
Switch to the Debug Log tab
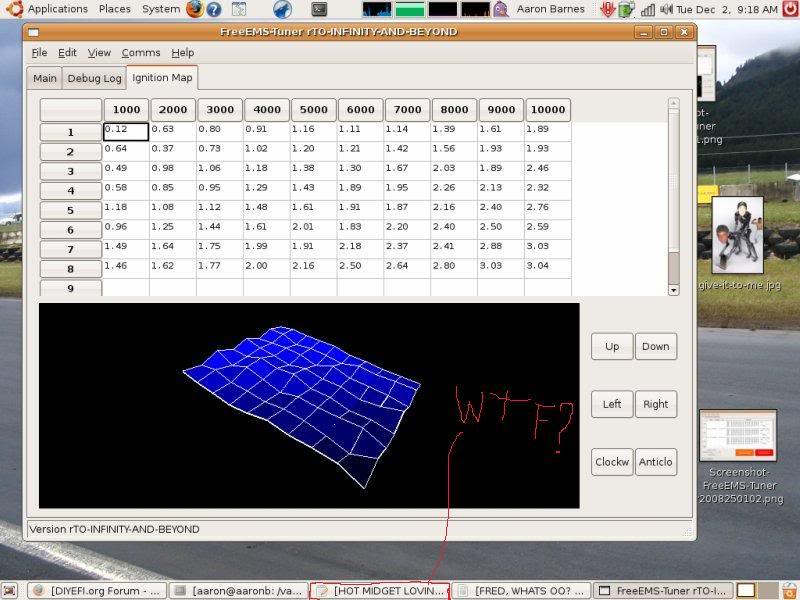pos(94,77)
